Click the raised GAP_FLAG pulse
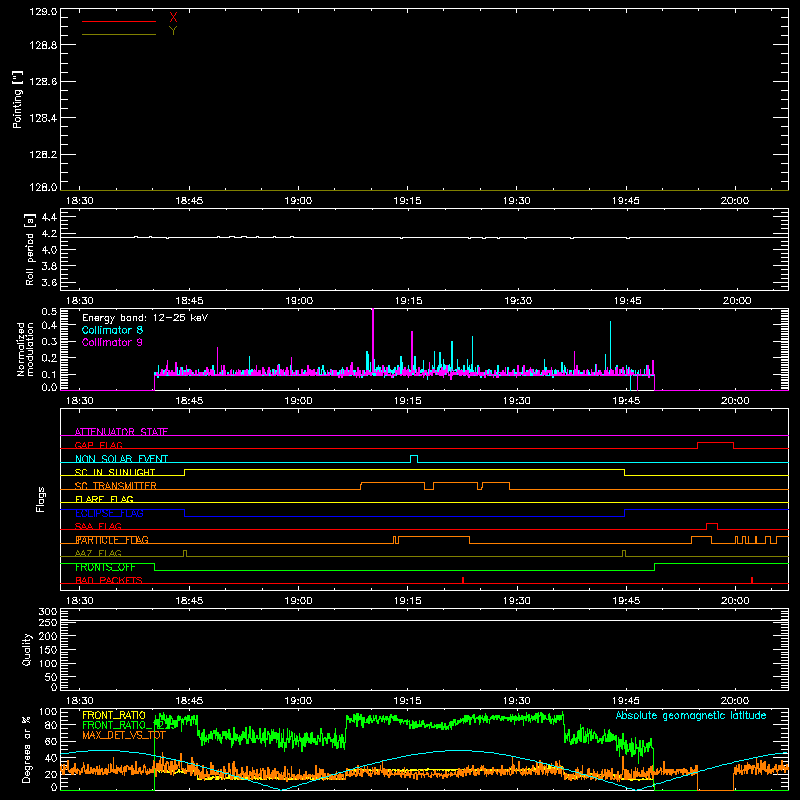Viewport: 800px width, 800px height. tap(715, 443)
